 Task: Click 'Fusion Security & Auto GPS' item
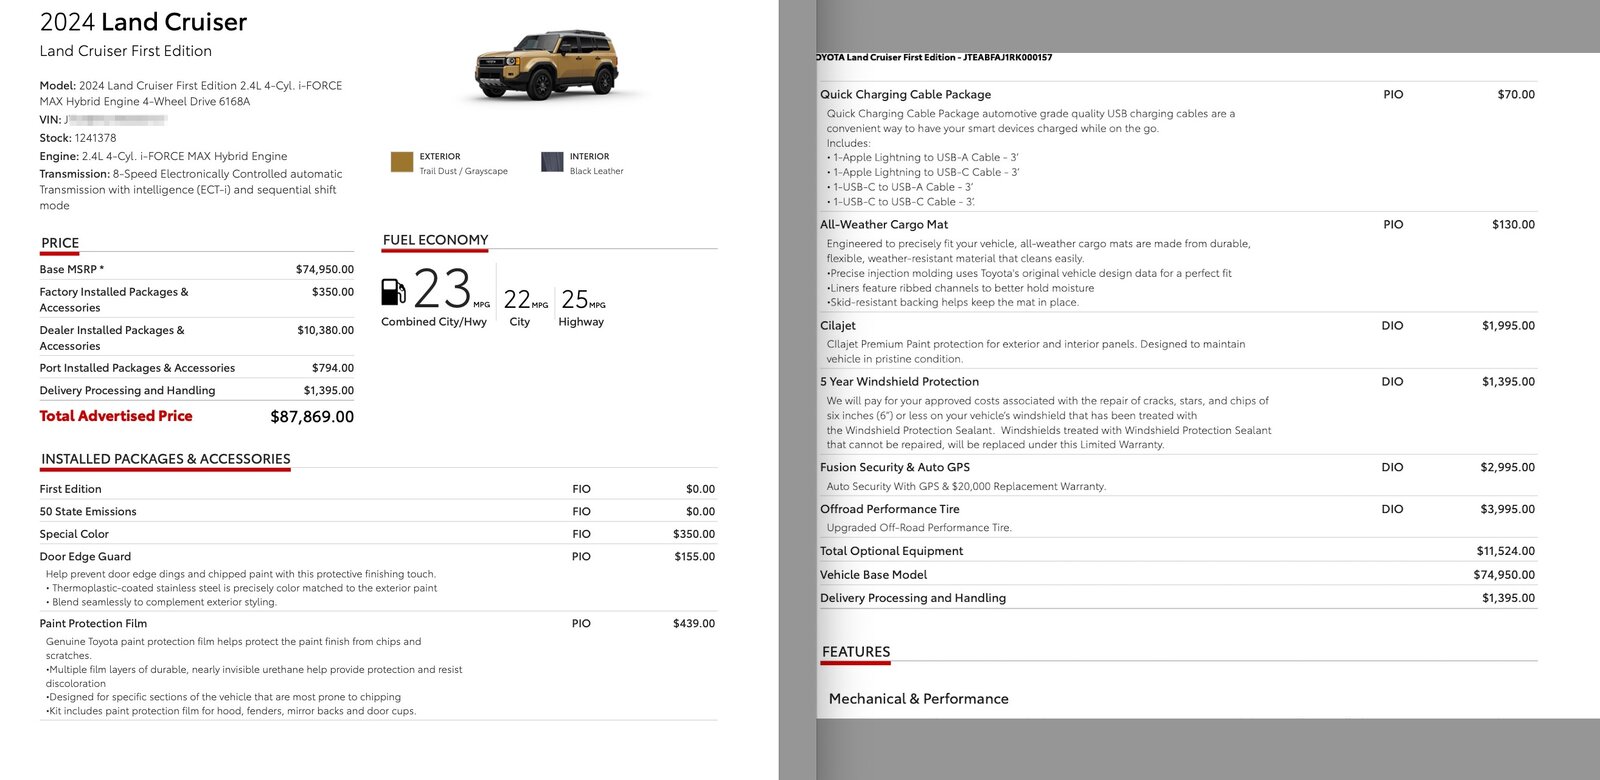point(895,467)
